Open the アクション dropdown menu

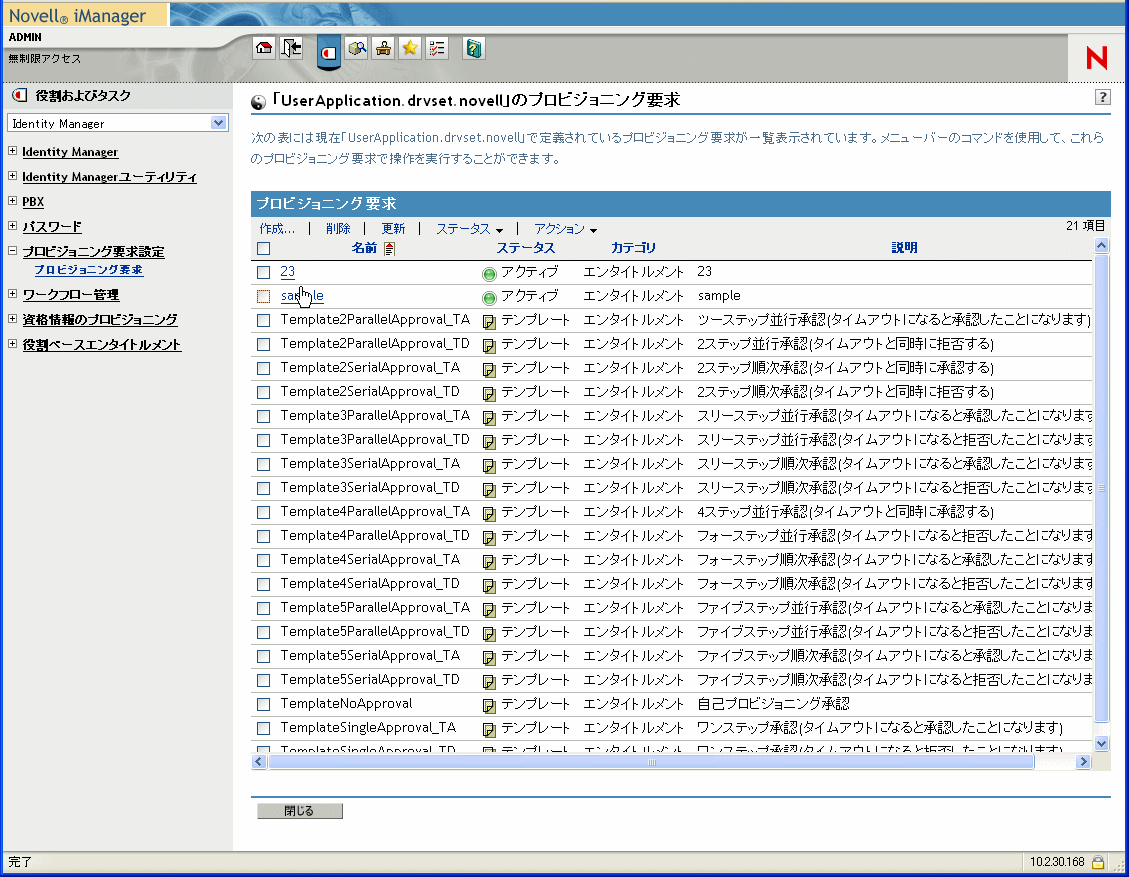click(565, 228)
